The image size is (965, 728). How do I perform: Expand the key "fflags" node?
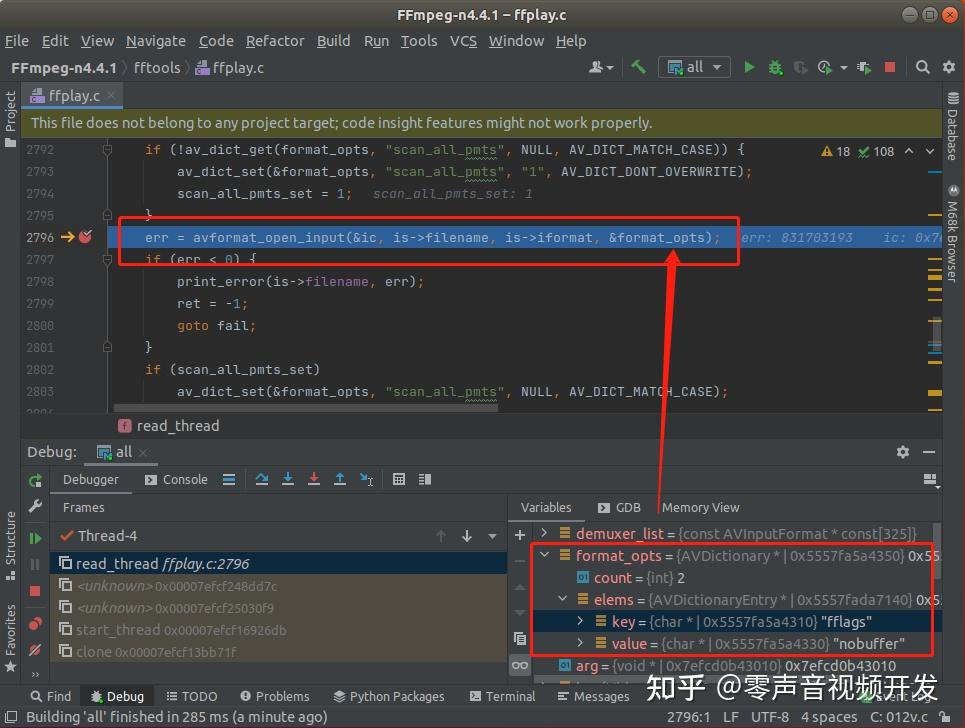tap(580, 621)
